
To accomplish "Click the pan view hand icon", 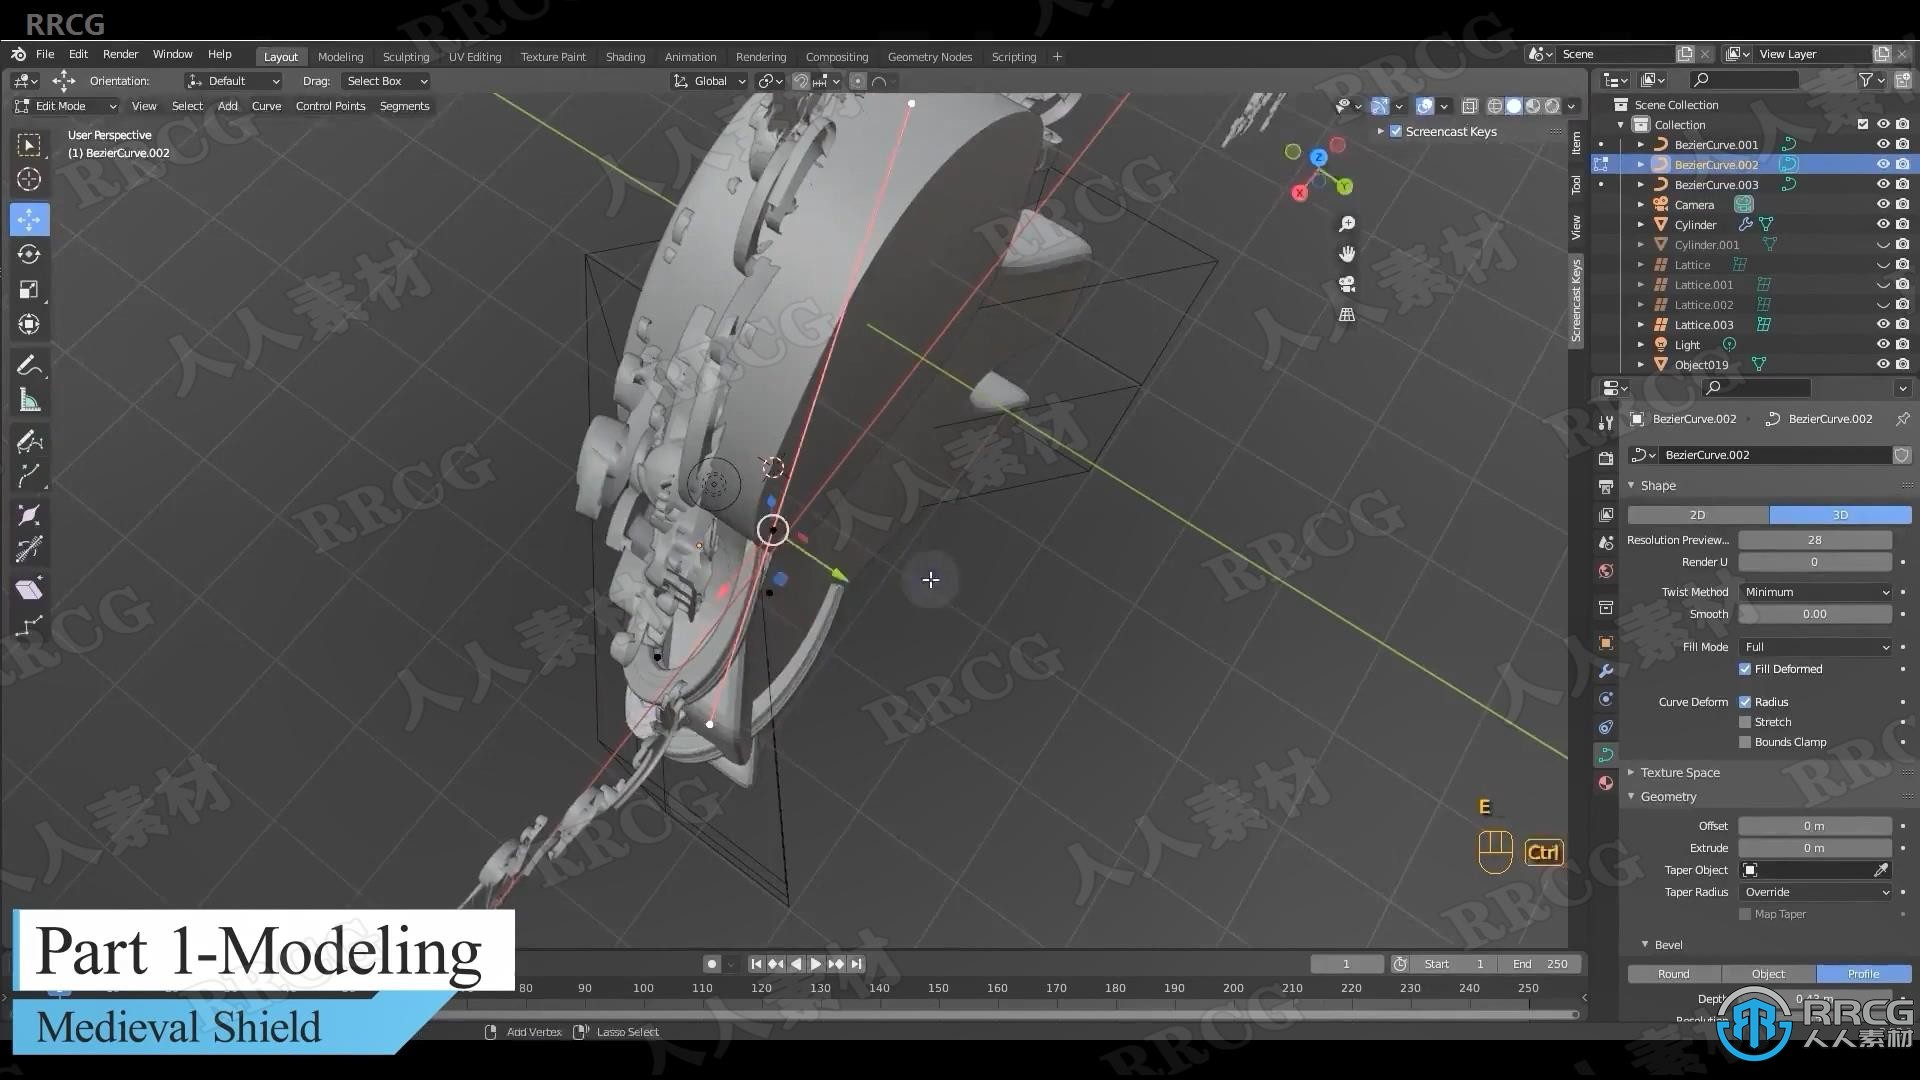I will pyautogui.click(x=1347, y=254).
